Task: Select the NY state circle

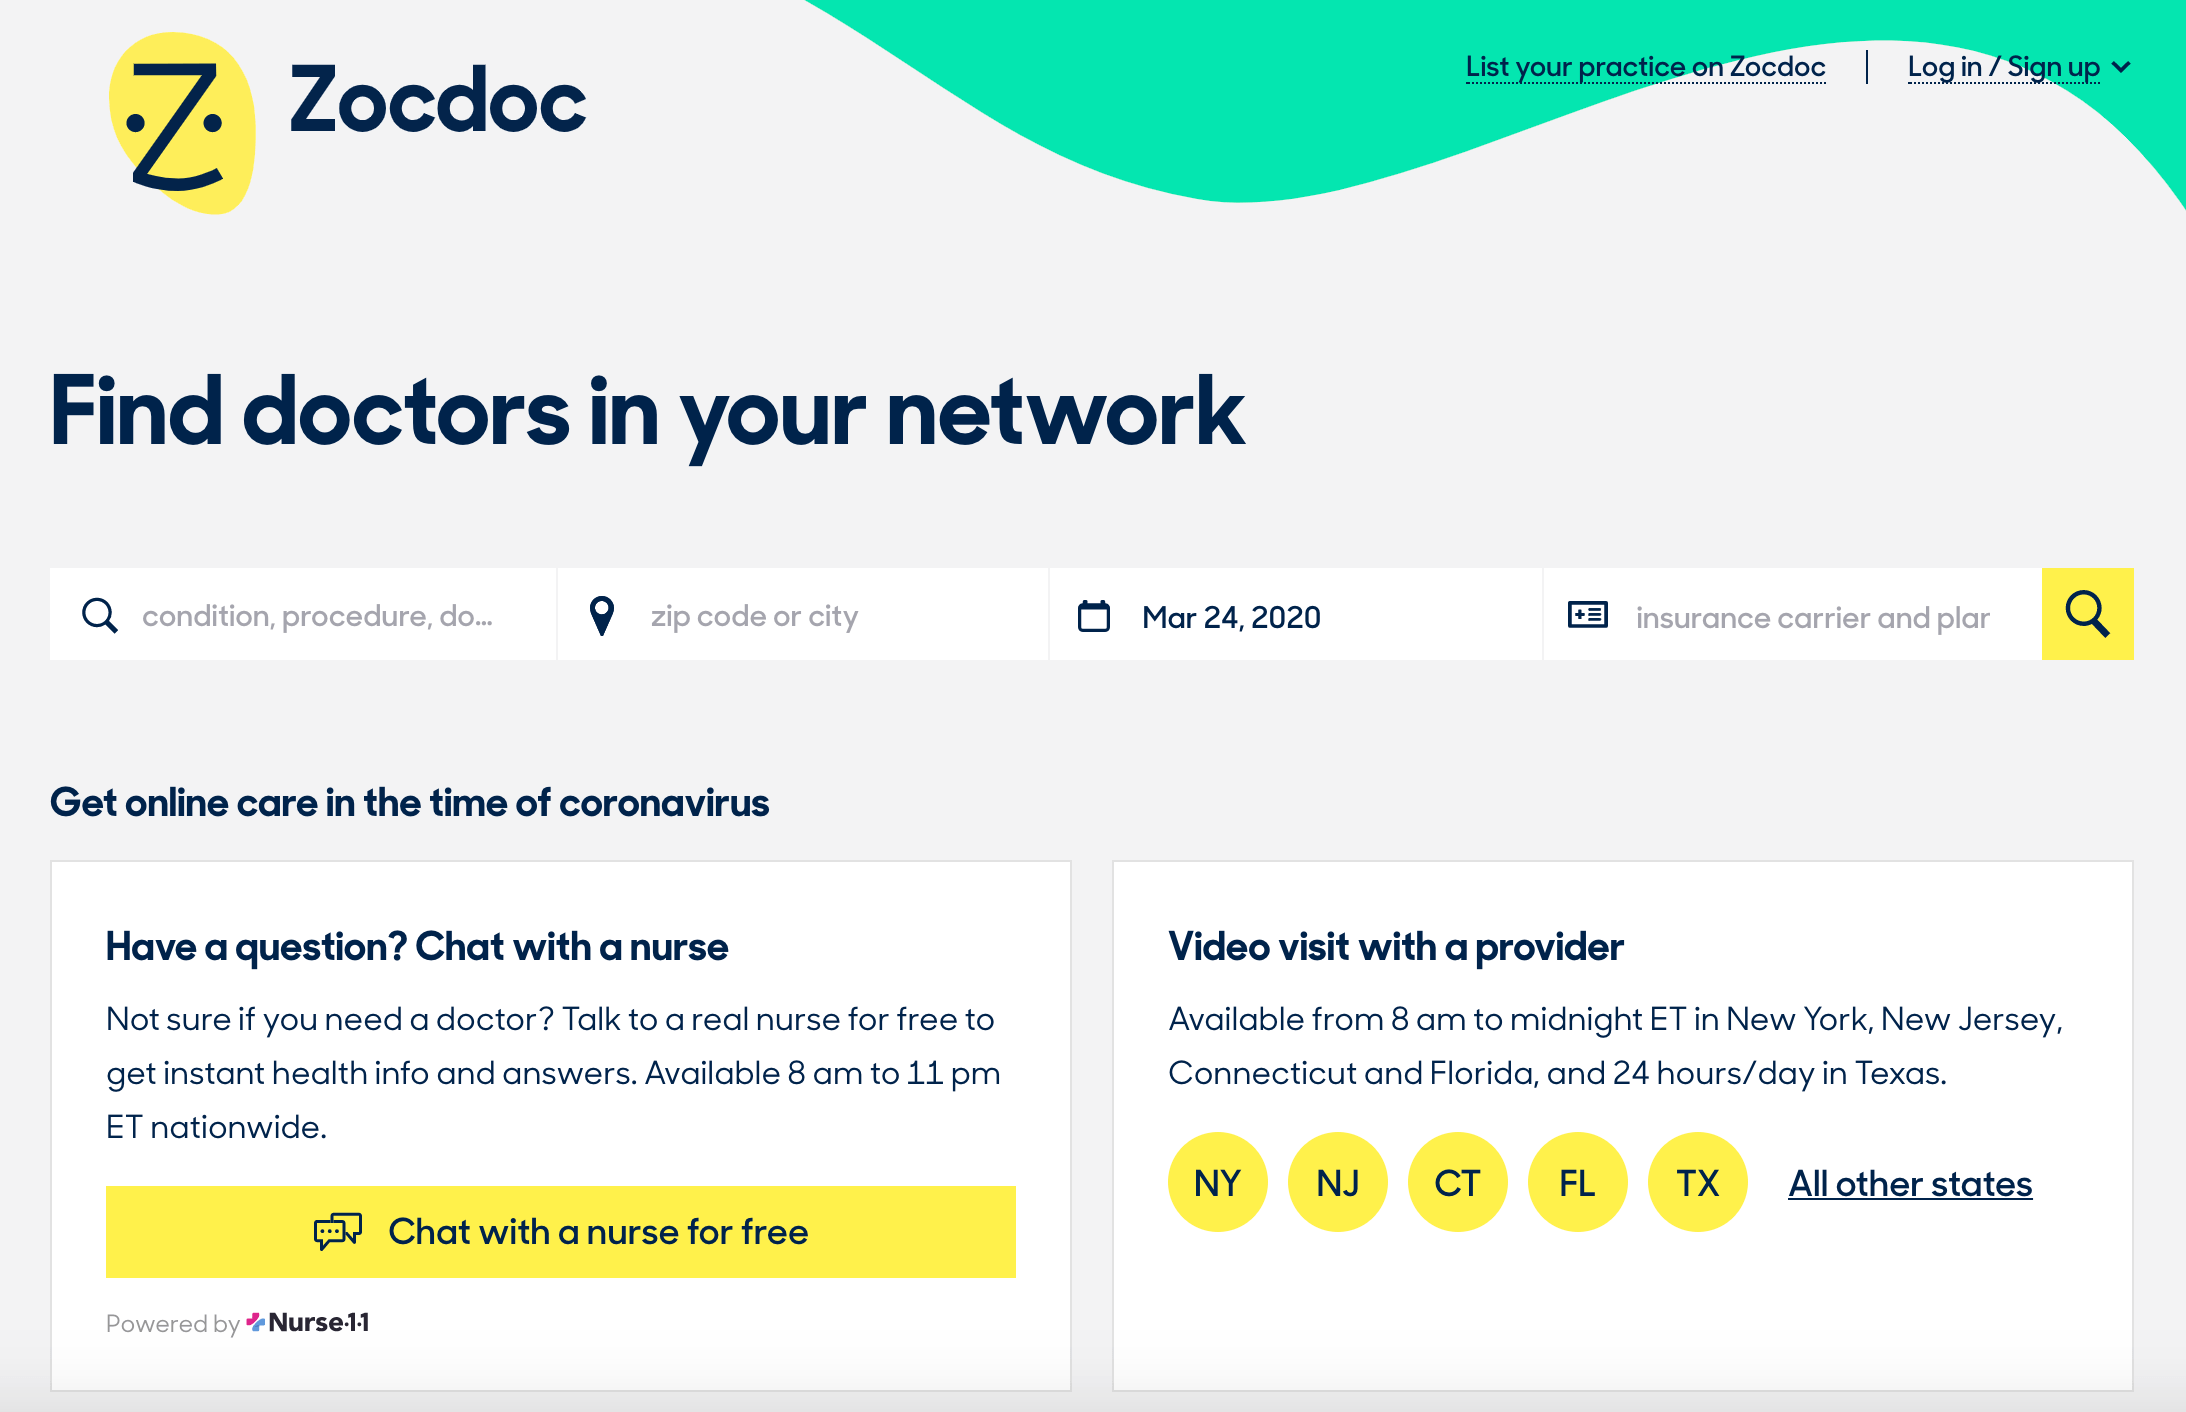Action: [1218, 1182]
